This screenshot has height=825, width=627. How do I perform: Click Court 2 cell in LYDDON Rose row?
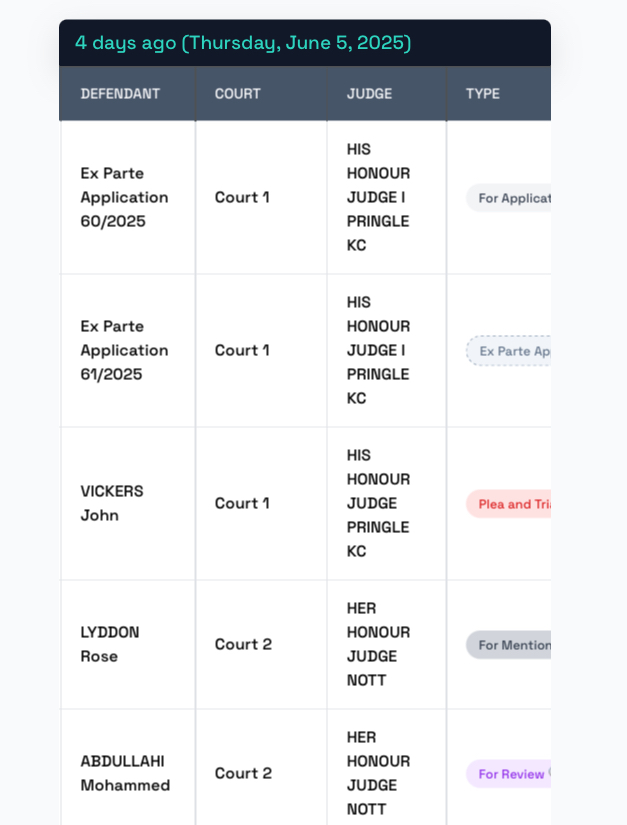(x=243, y=645)
